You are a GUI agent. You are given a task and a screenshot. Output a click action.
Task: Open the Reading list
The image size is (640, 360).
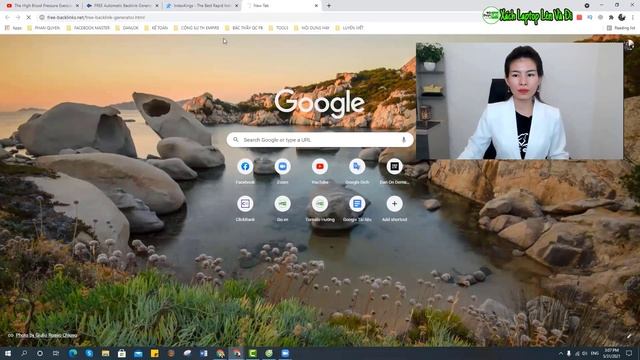621,28
